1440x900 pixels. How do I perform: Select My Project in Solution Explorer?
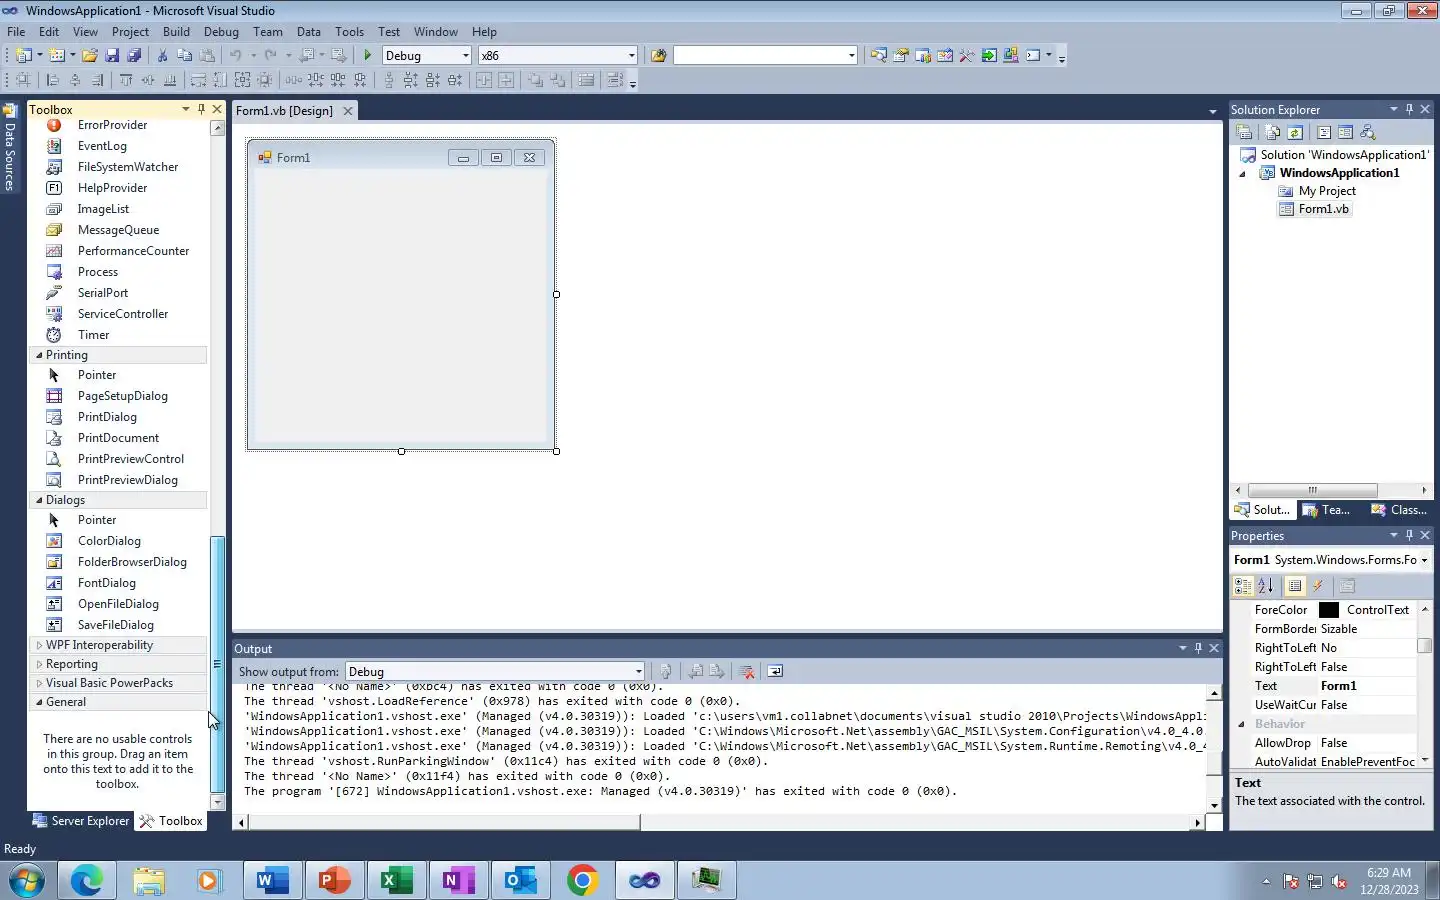(x=1327, y=191)
